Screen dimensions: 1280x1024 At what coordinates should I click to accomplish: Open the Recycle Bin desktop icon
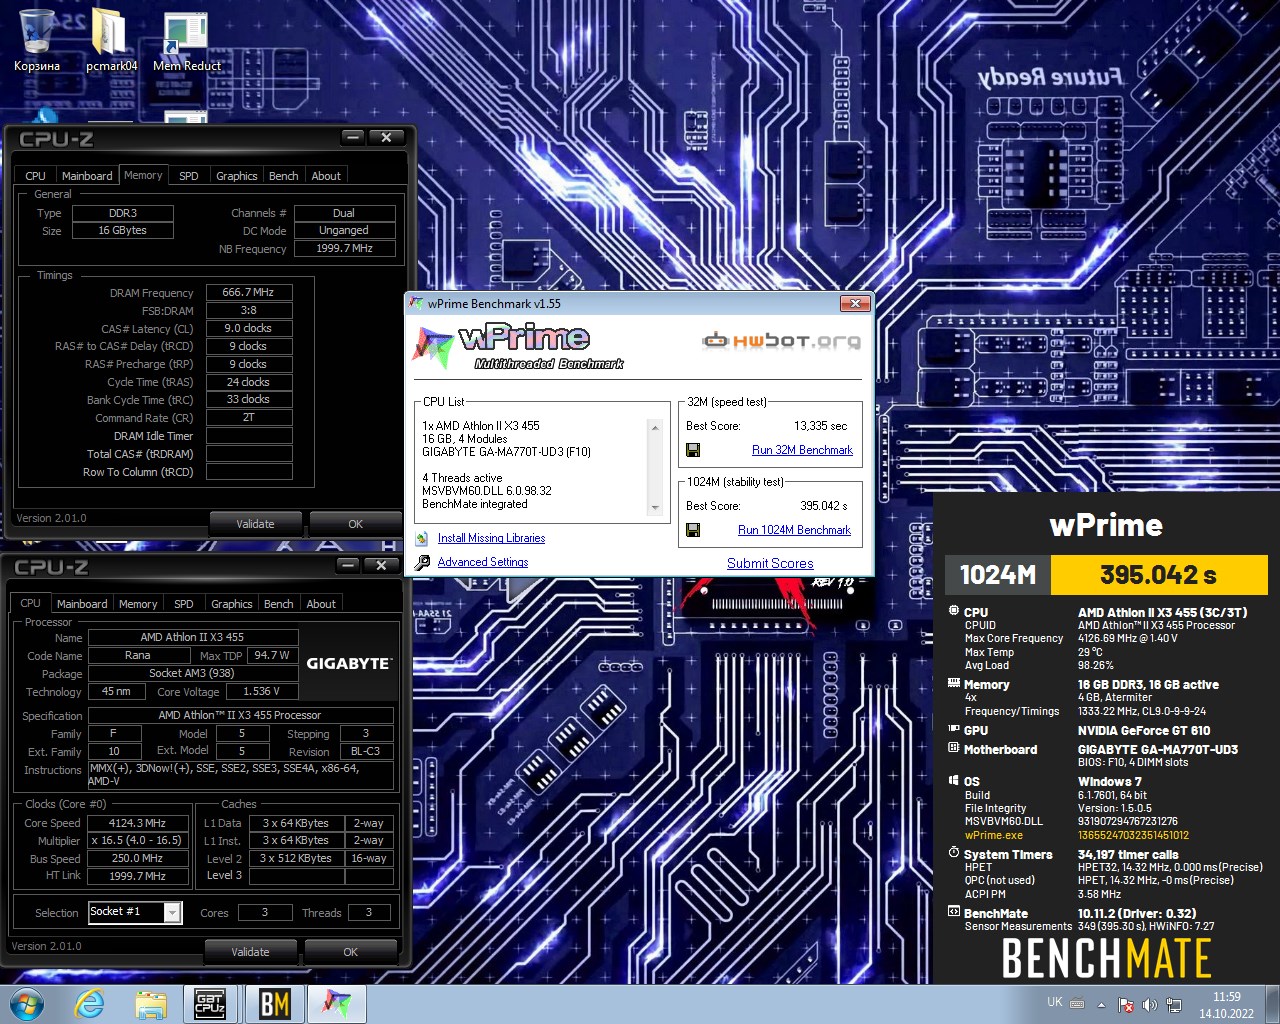pyautogui.click(x=37, y=40)
